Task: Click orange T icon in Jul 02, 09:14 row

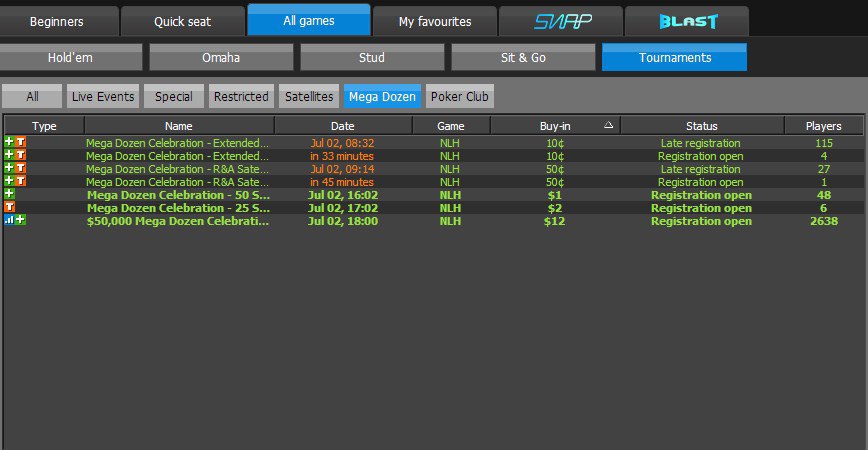Action: tap(20, 168)
